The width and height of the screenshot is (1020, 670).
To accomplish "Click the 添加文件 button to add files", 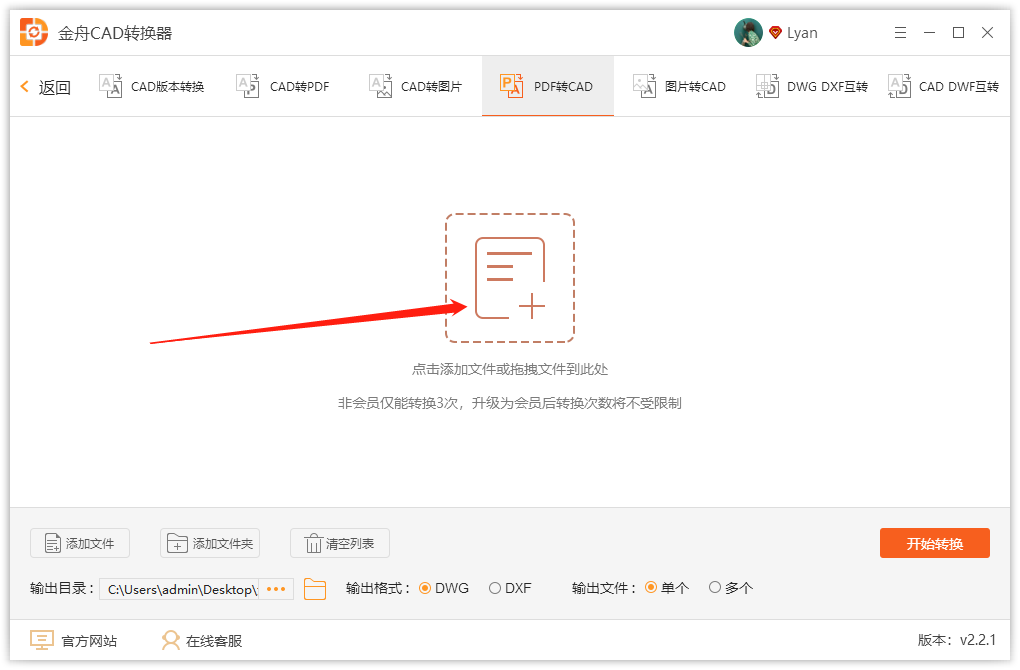I will click(79, 542).
